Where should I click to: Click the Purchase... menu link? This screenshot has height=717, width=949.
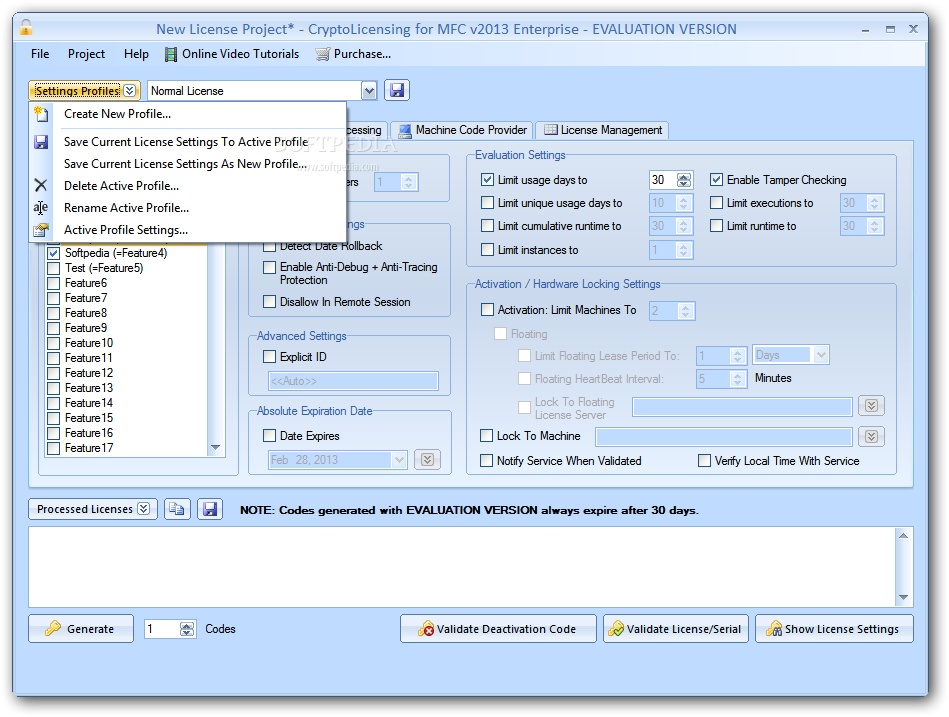[x=353, y=54]
